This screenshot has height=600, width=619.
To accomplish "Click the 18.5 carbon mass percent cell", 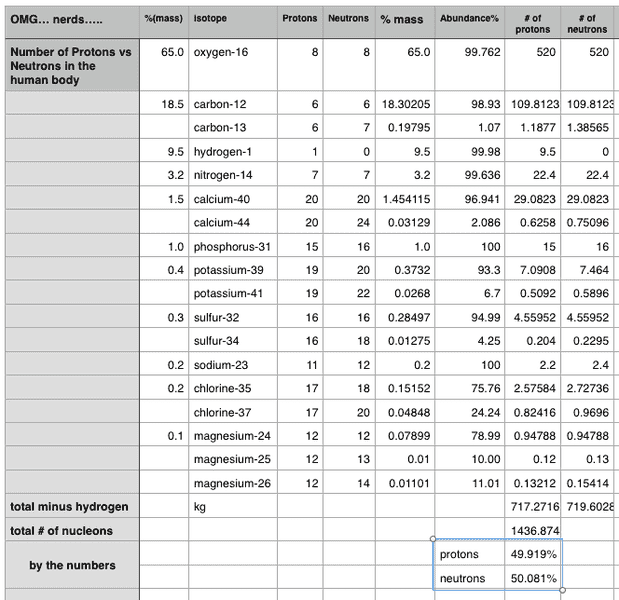I will click(164, 103).
